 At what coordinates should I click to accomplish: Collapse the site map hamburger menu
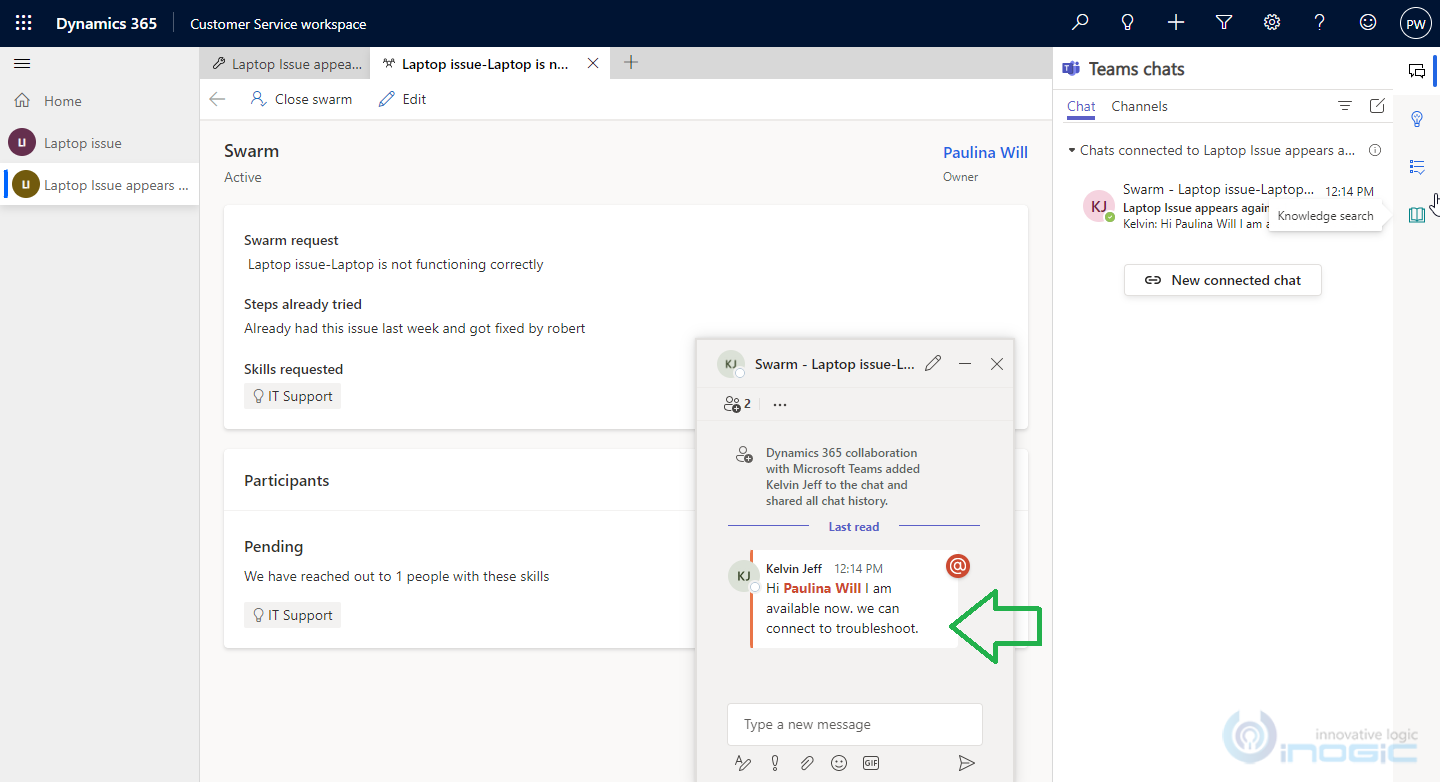click(x=22, y=64)
